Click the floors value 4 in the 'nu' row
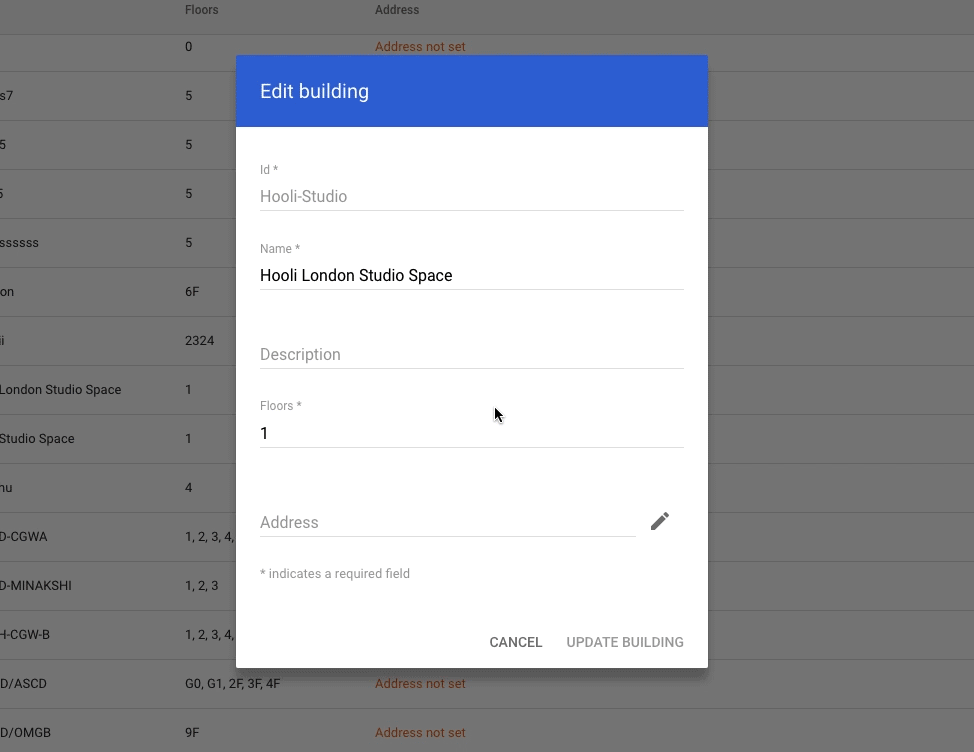 [x=188, y=487]
